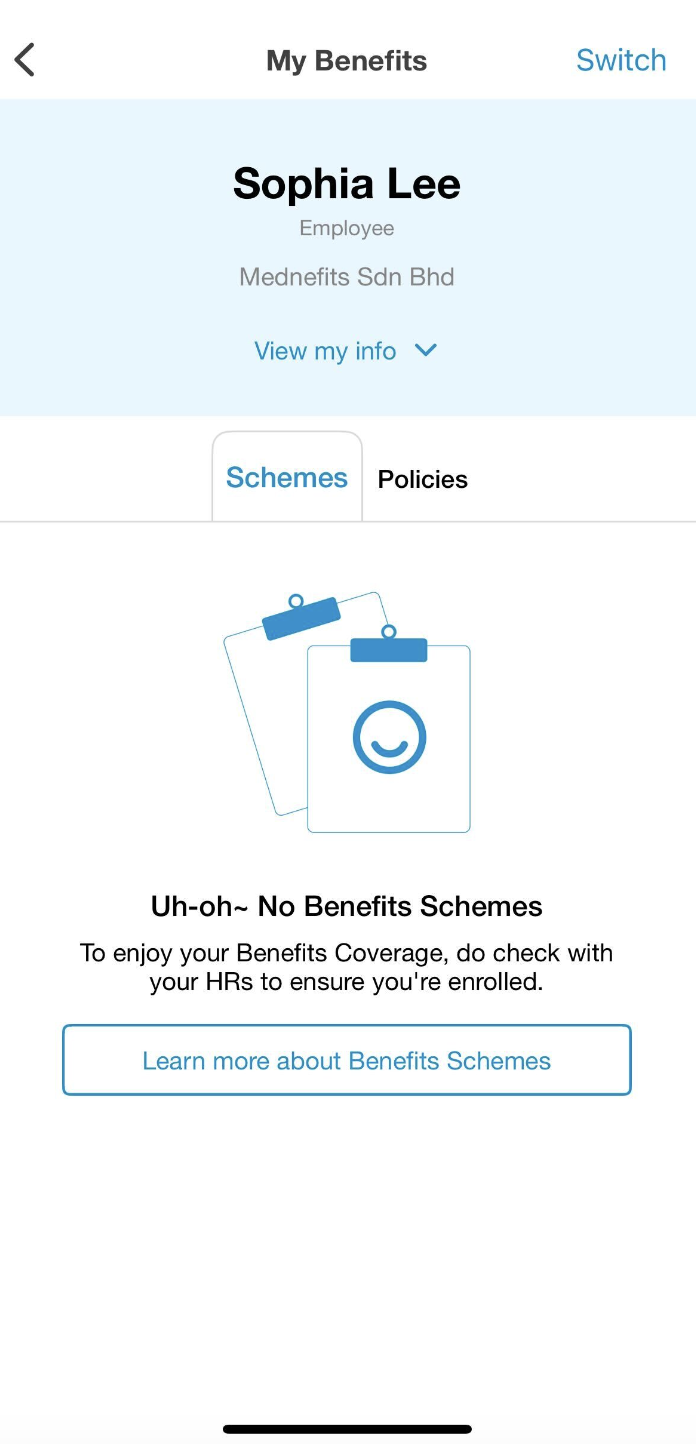Click the smiley face icon

pyautogui.click(x=389, y=737)
